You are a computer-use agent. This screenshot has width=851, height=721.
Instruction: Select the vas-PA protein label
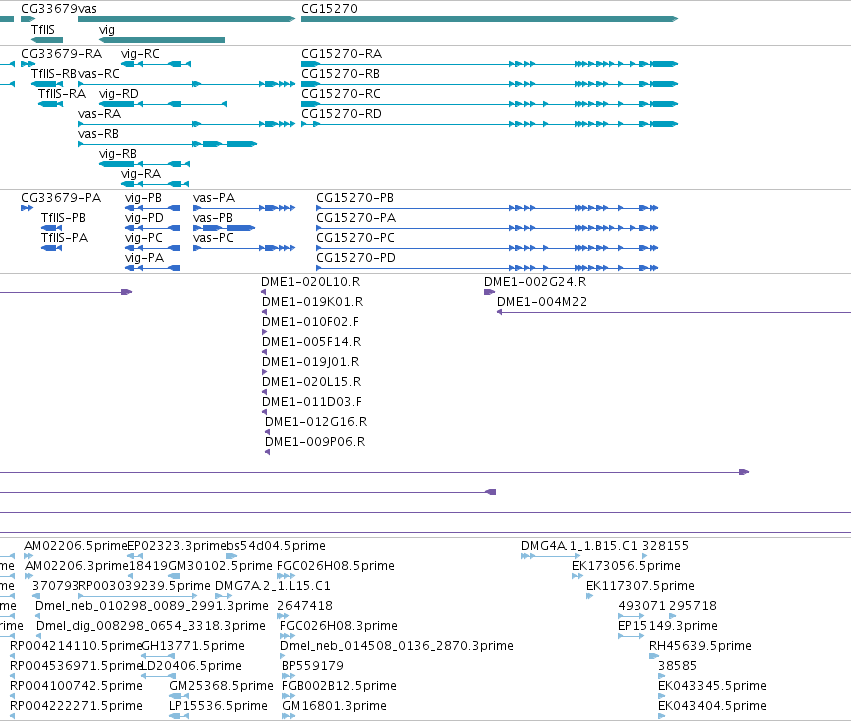click(214, 198)
